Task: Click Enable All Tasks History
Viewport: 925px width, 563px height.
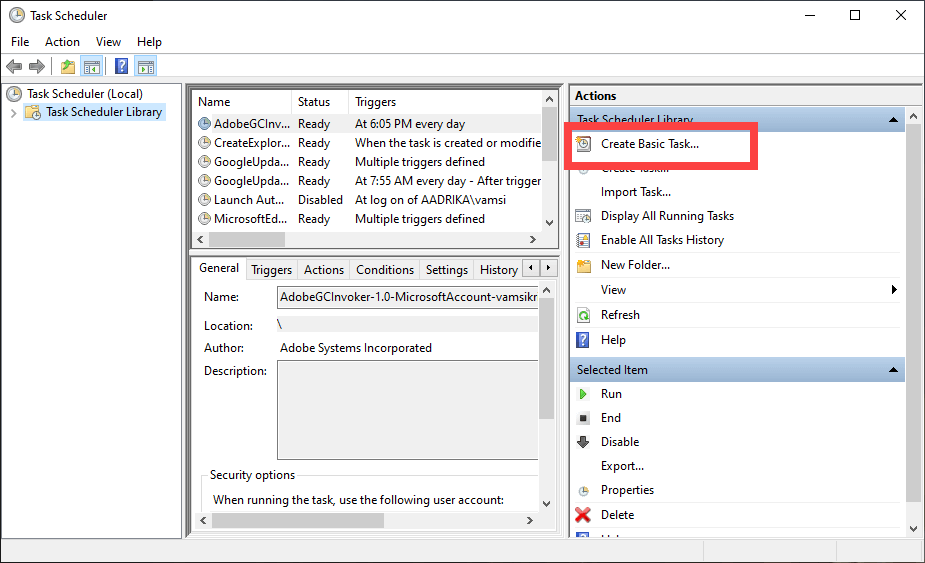Action: tap(662, 240)
